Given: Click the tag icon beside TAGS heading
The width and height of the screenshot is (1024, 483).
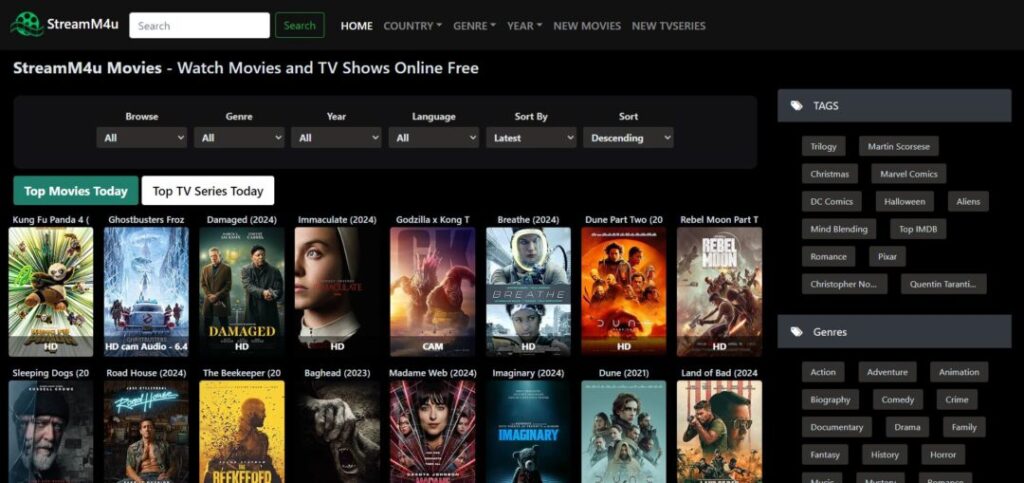Looking at the screenshot, I should pos(797,106).
